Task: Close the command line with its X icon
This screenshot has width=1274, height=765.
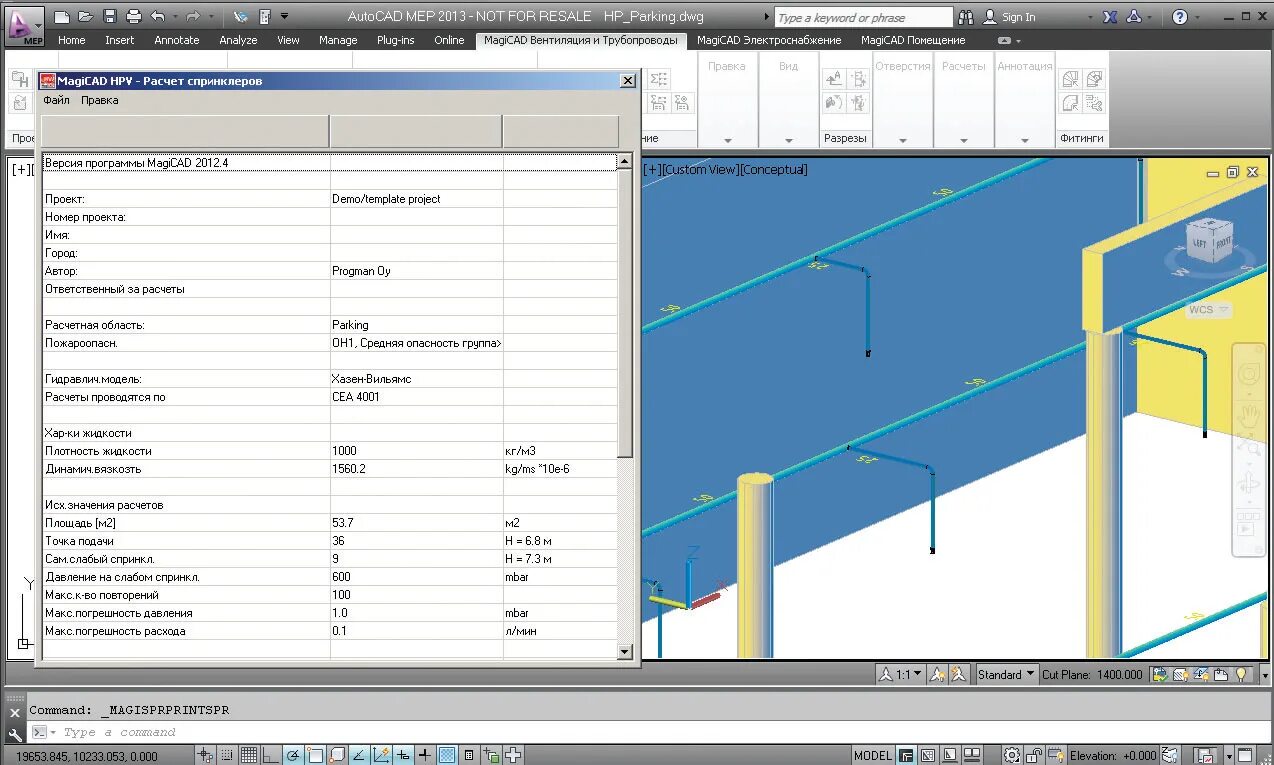Action: coord(14,713)
